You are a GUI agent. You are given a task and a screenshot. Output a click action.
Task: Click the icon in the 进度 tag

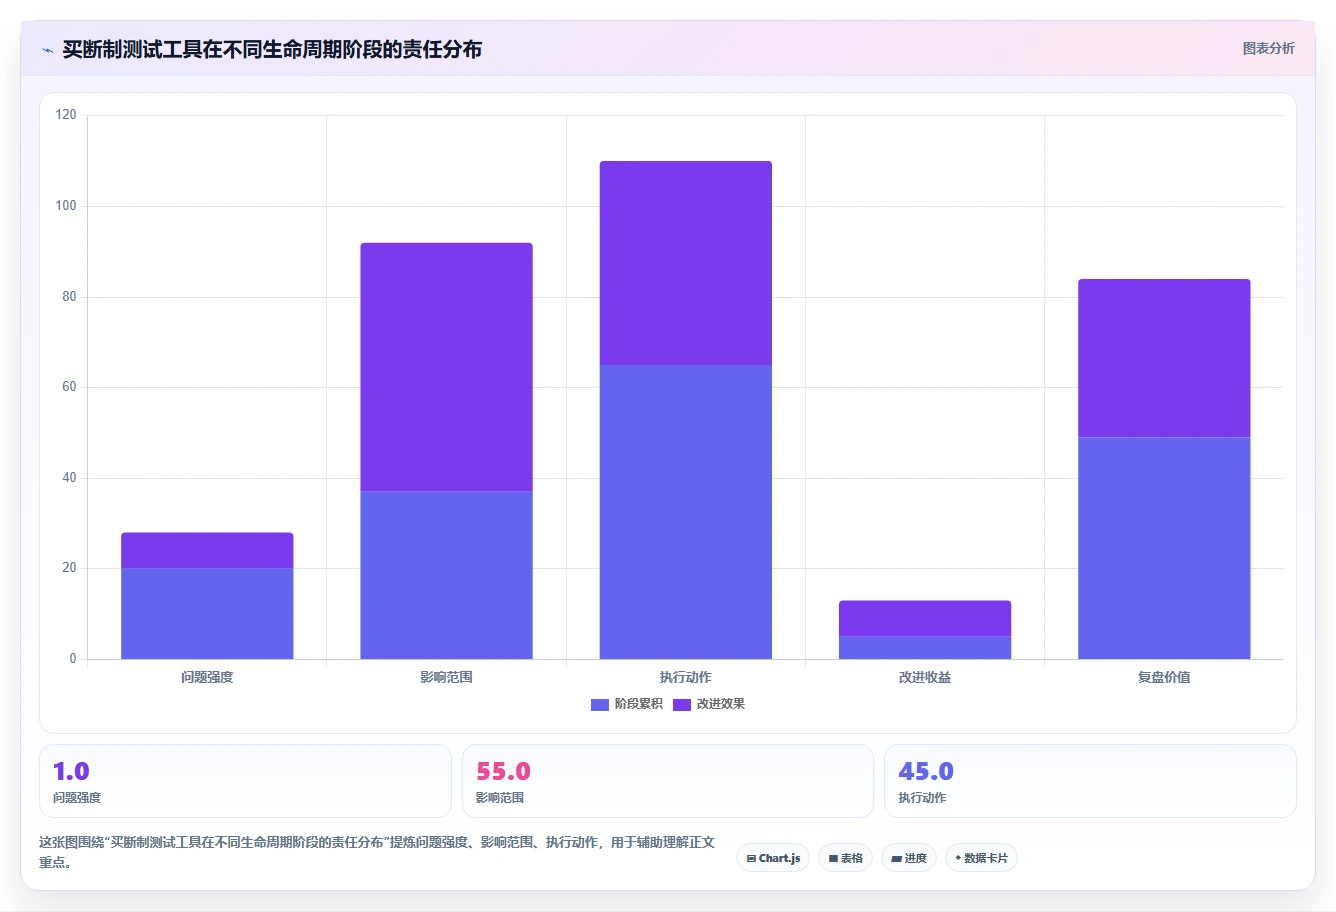(896, 858)
